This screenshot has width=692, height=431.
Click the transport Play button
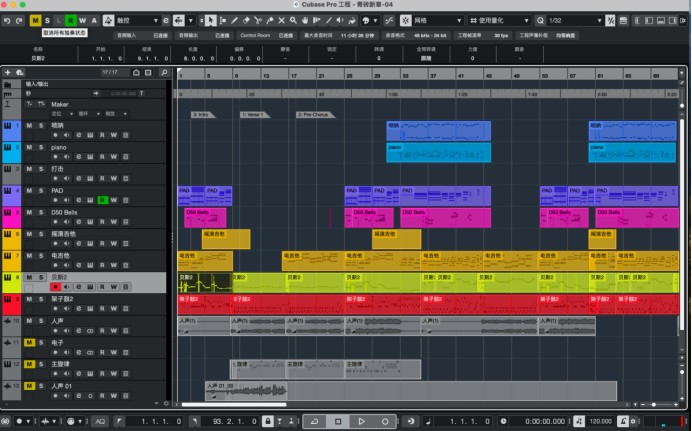(361, 421)
